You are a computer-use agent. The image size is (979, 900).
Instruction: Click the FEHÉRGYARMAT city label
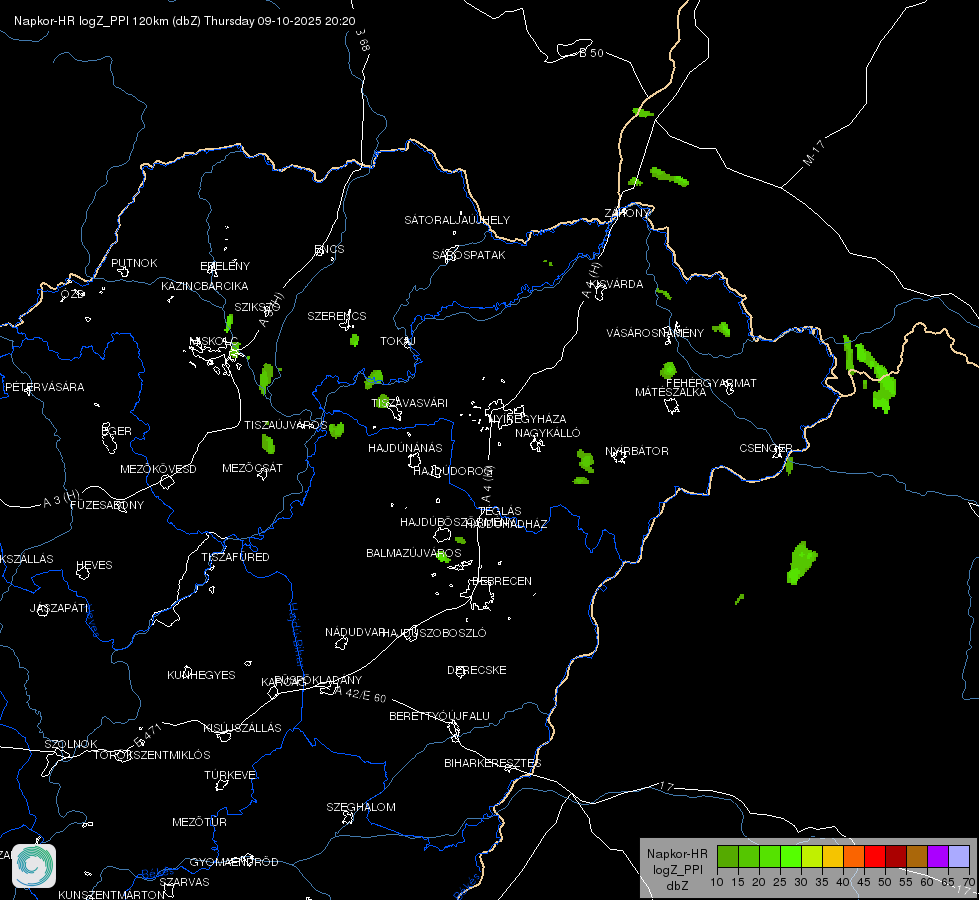(x=711, y=383)
